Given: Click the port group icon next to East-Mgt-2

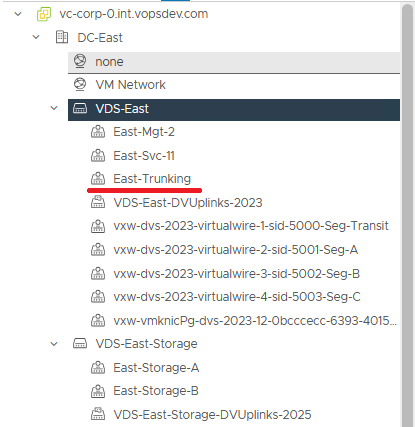Looking at the screenshot, I should [98, 132].
